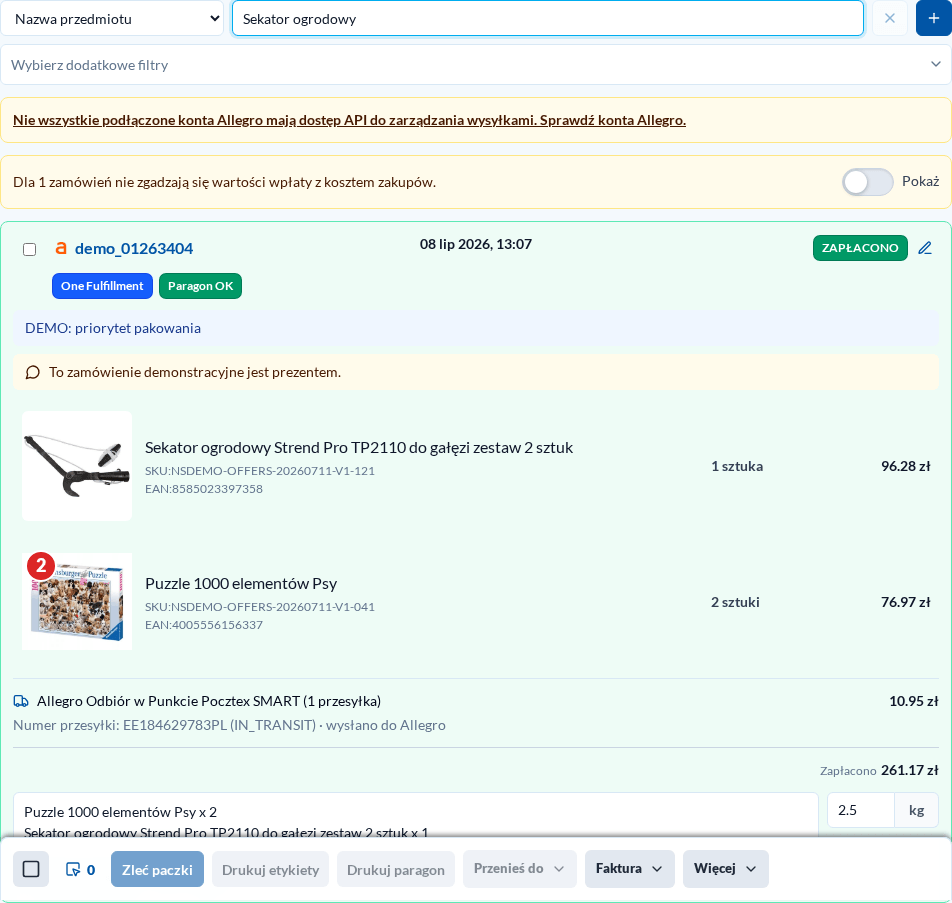
Task: Click the comment bubble icon on the gift note
Action: tap(33, 372)
